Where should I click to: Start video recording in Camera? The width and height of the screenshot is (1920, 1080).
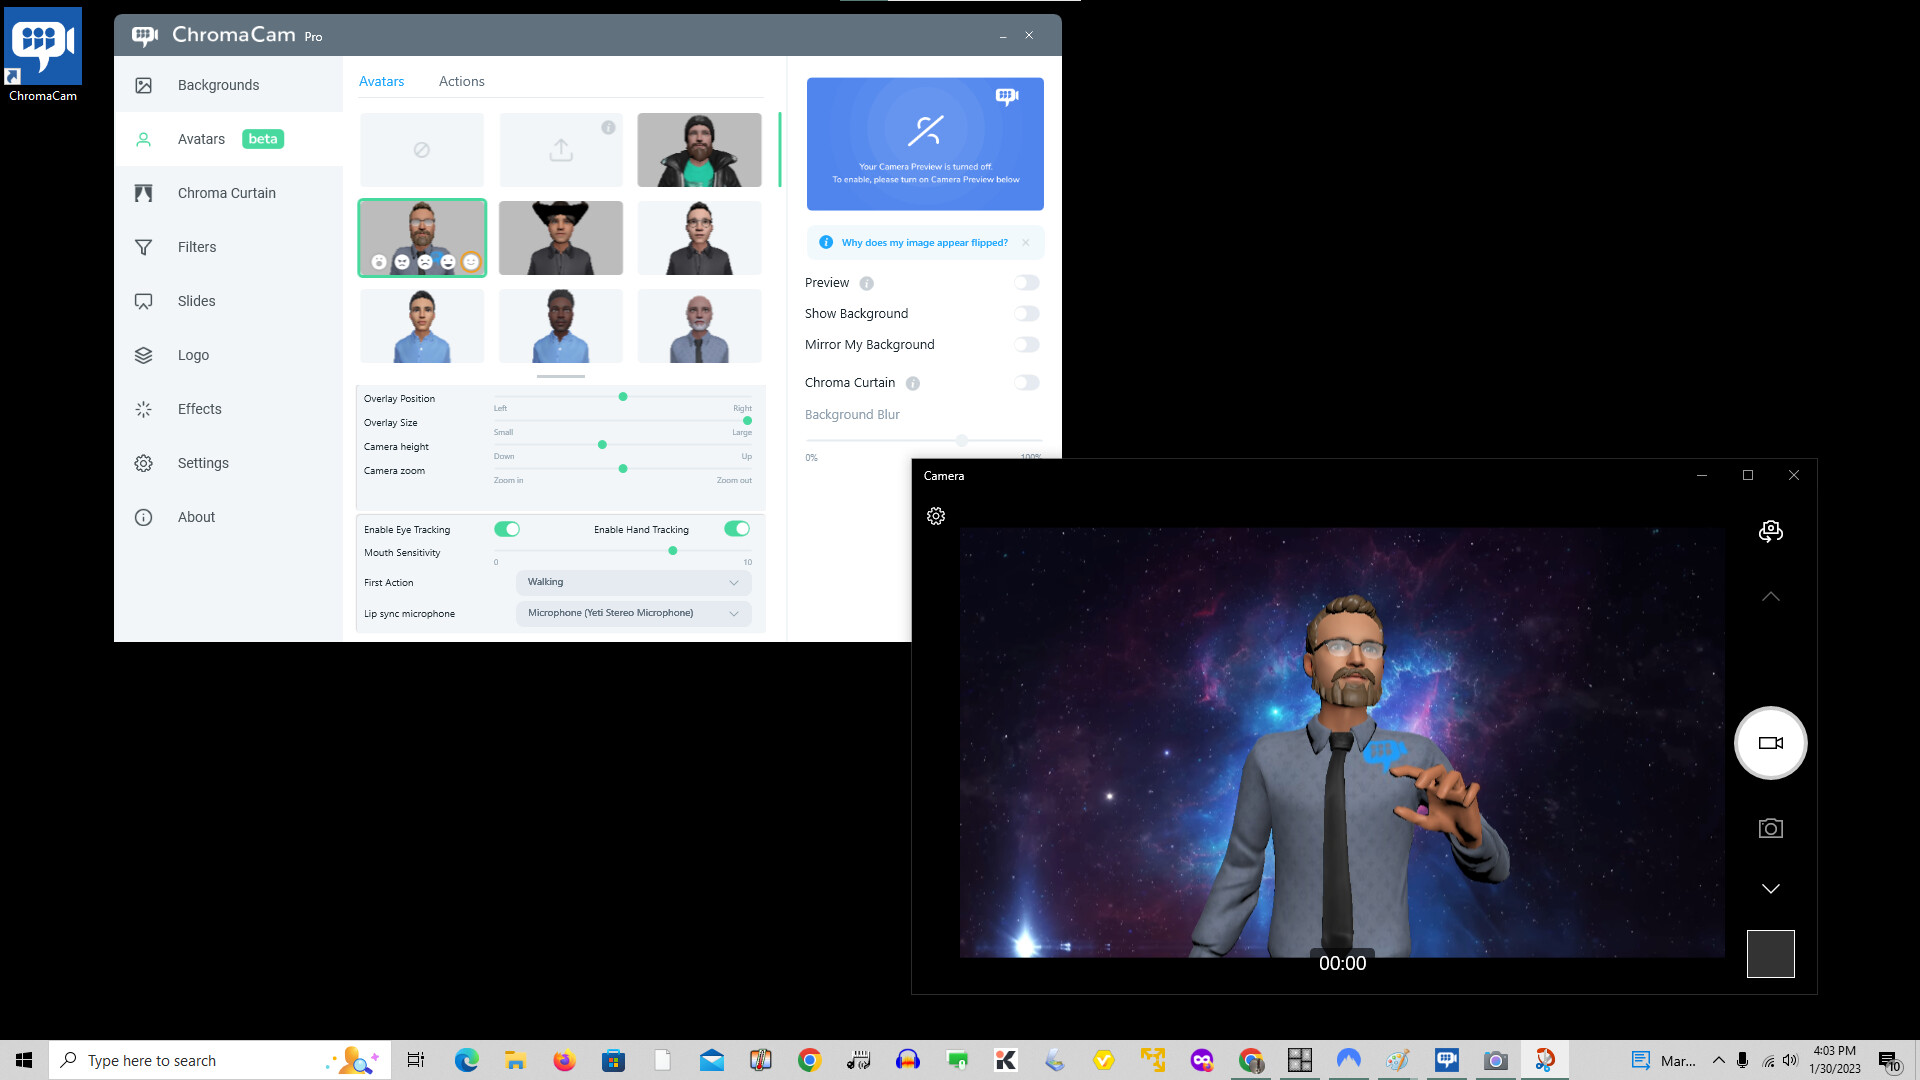[x=1770, y=742]
